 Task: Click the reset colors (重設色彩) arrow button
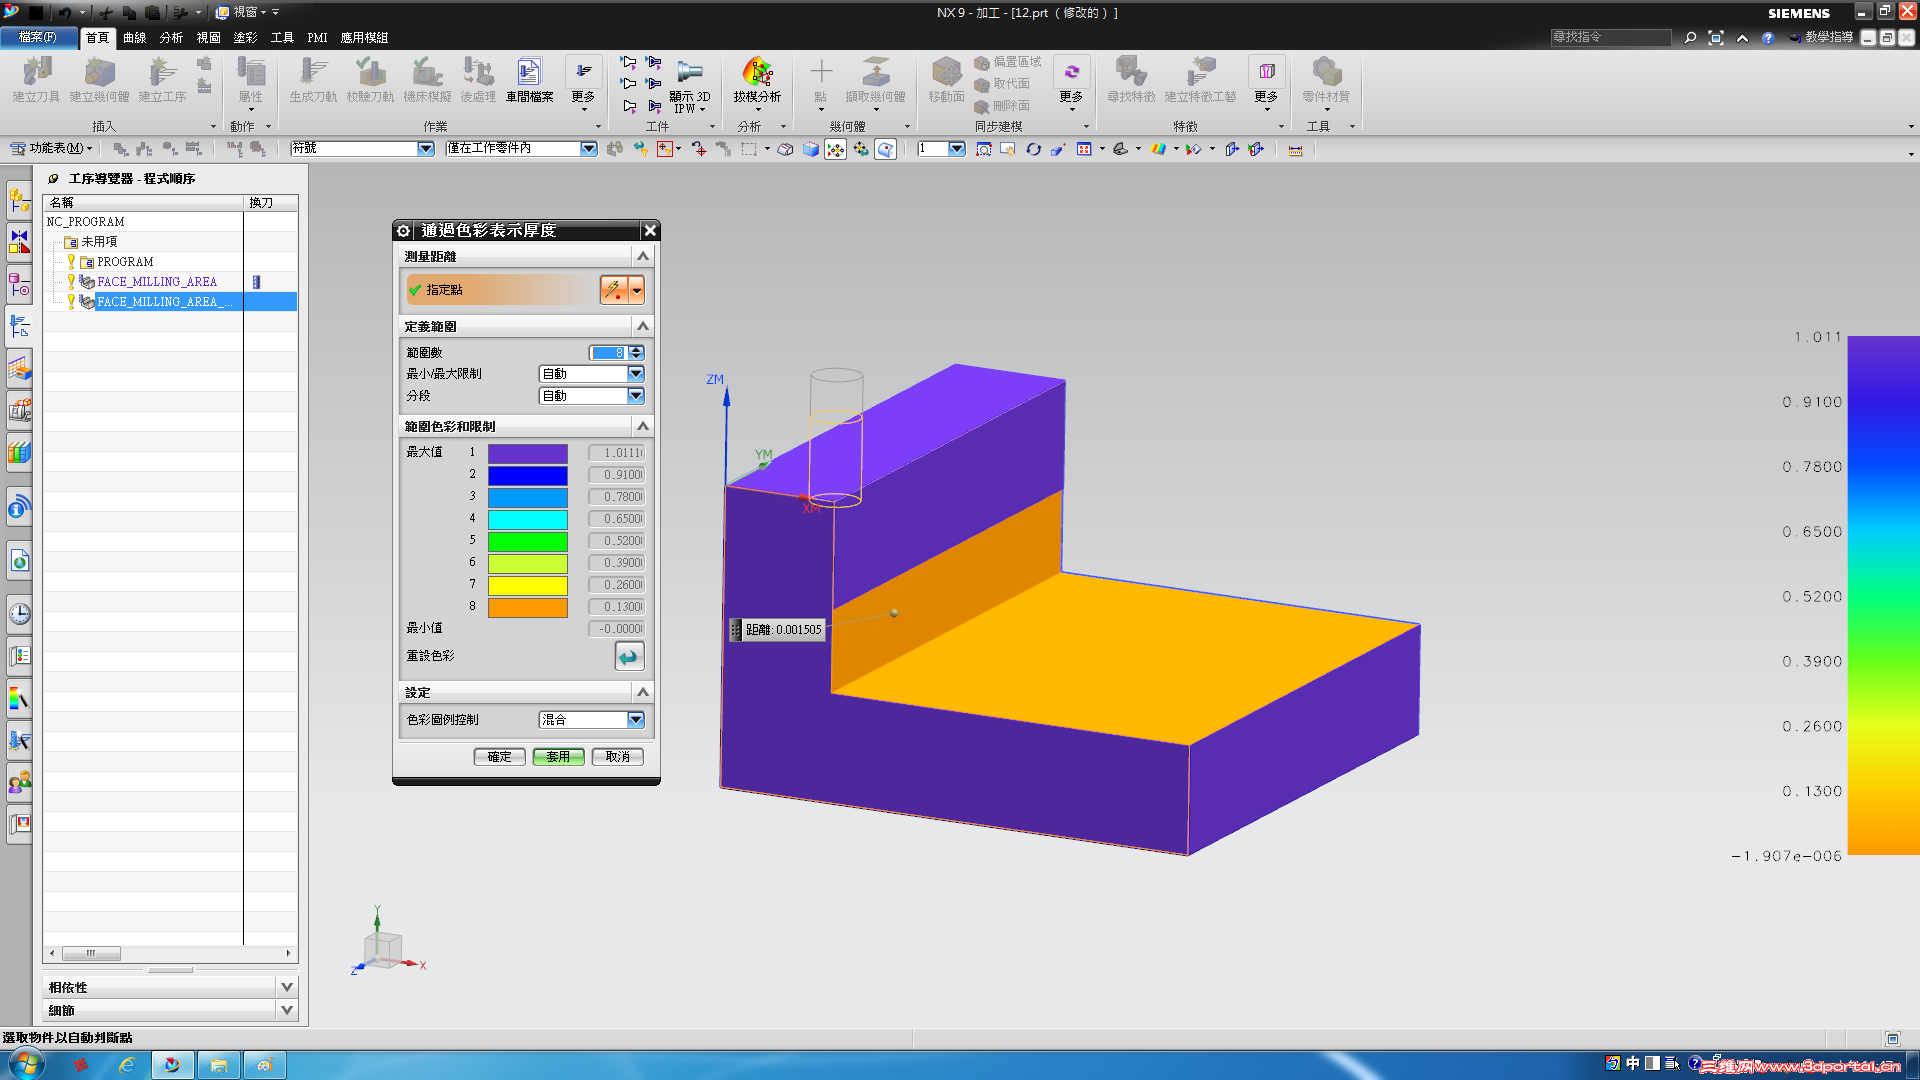629,656
